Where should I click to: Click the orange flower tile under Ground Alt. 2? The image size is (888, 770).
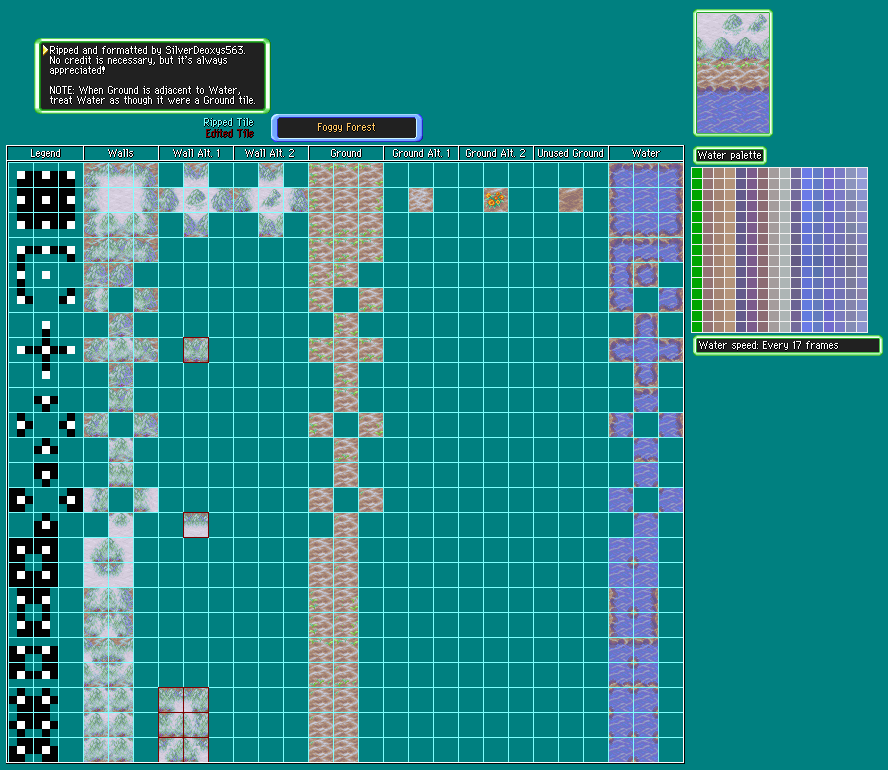(496, 200)
